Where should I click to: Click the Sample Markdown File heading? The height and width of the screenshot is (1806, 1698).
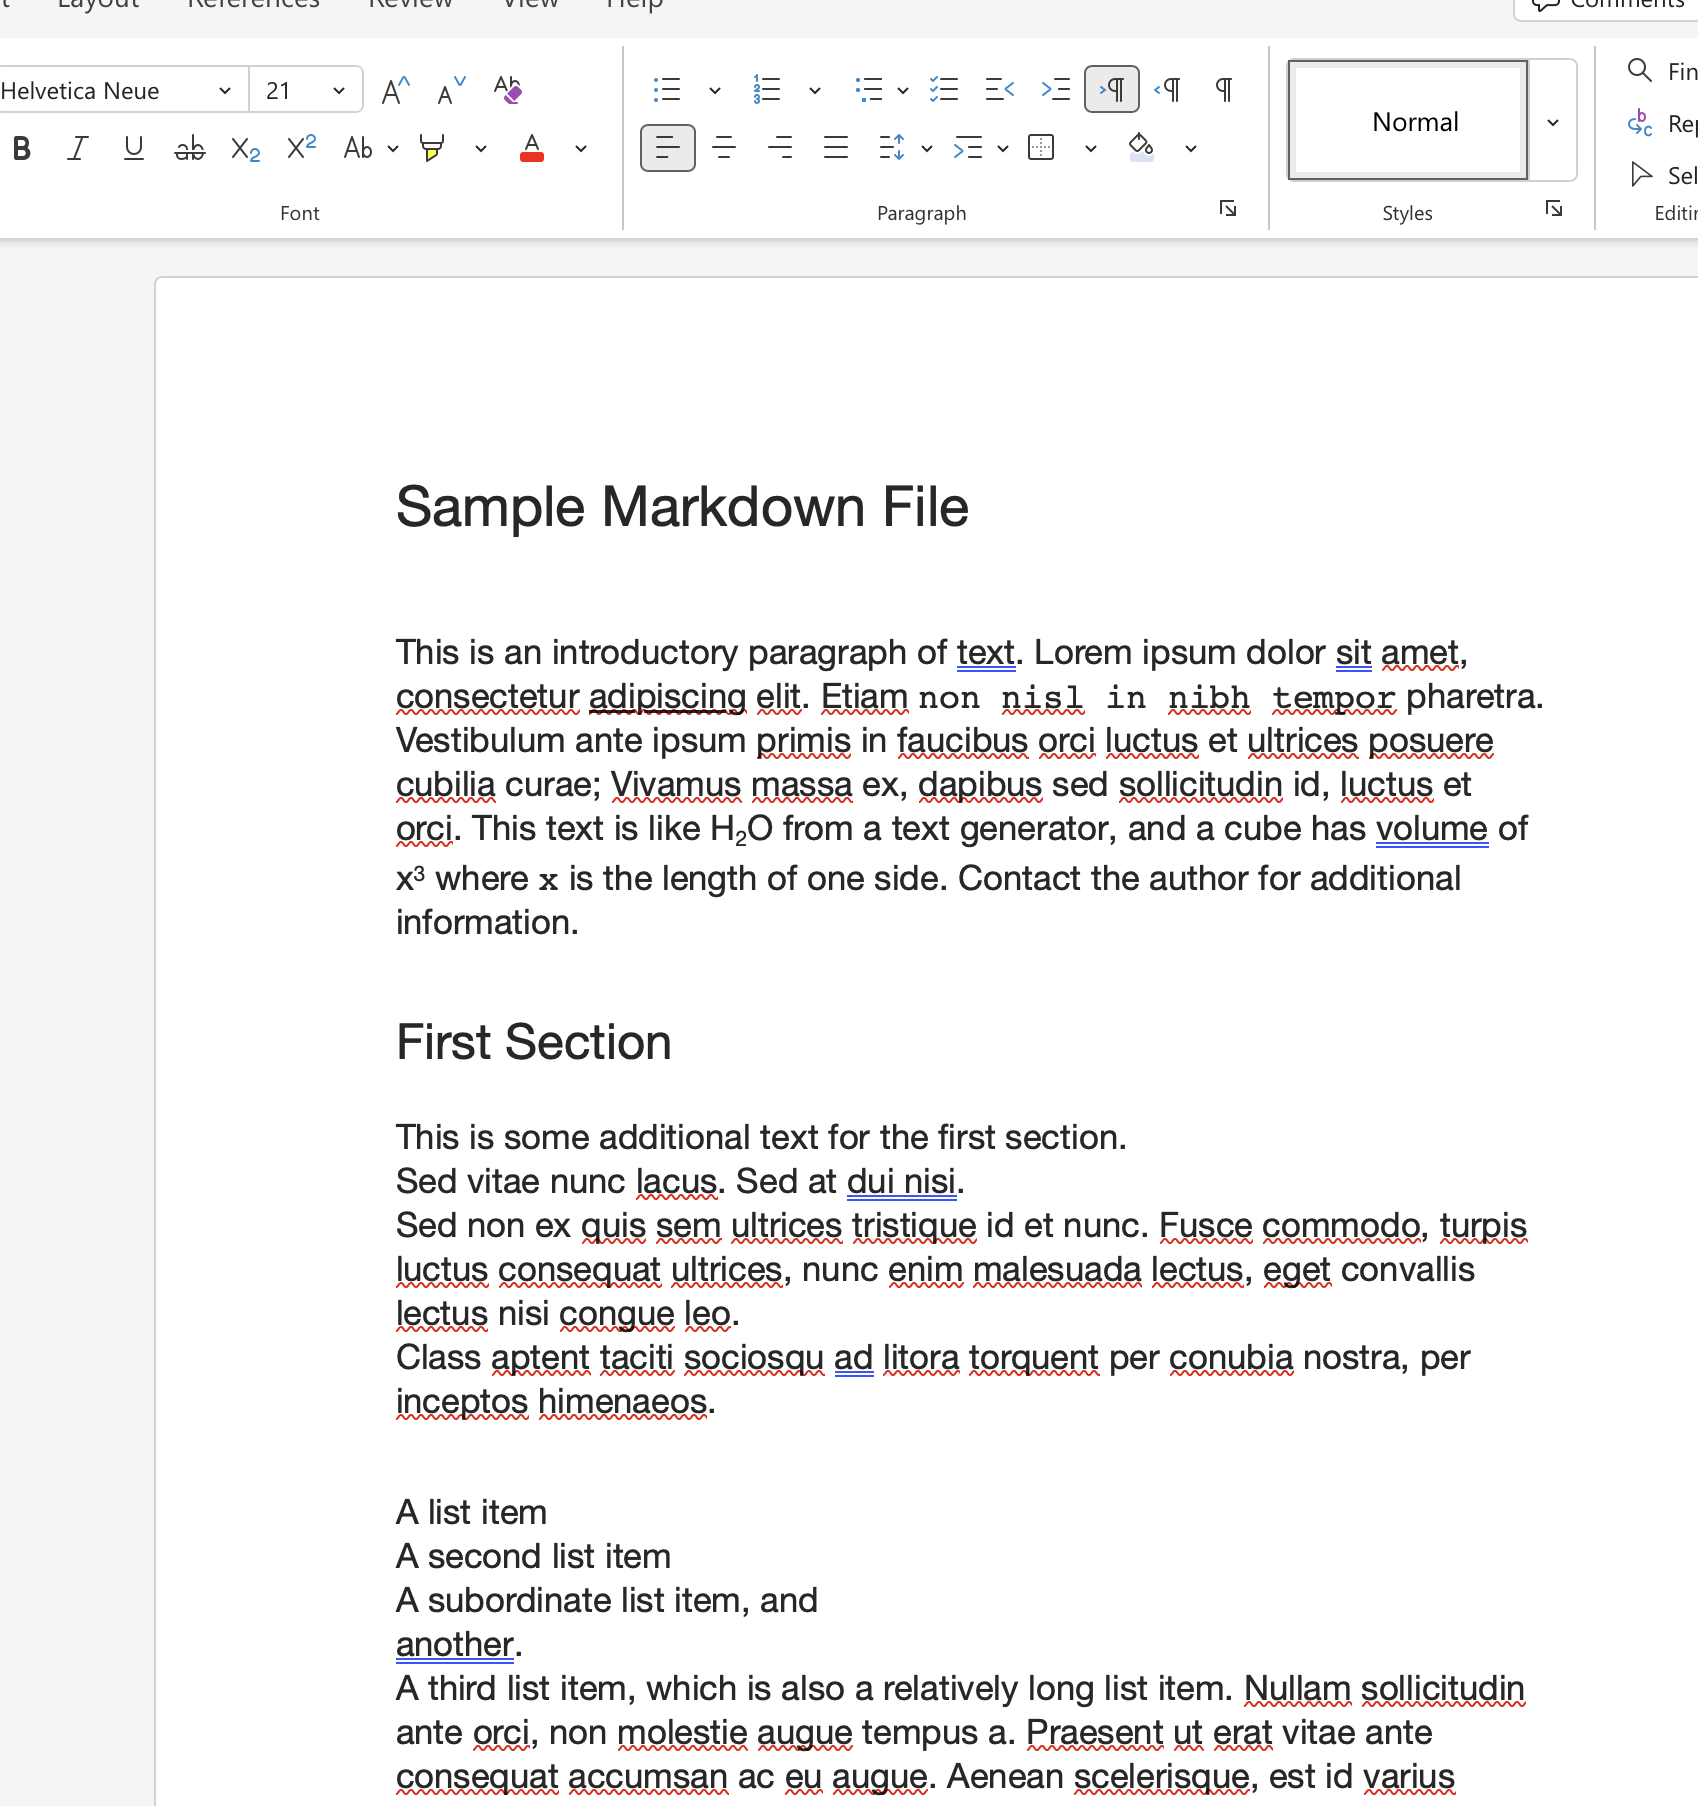pyautogui.click(x=682, y=507)
